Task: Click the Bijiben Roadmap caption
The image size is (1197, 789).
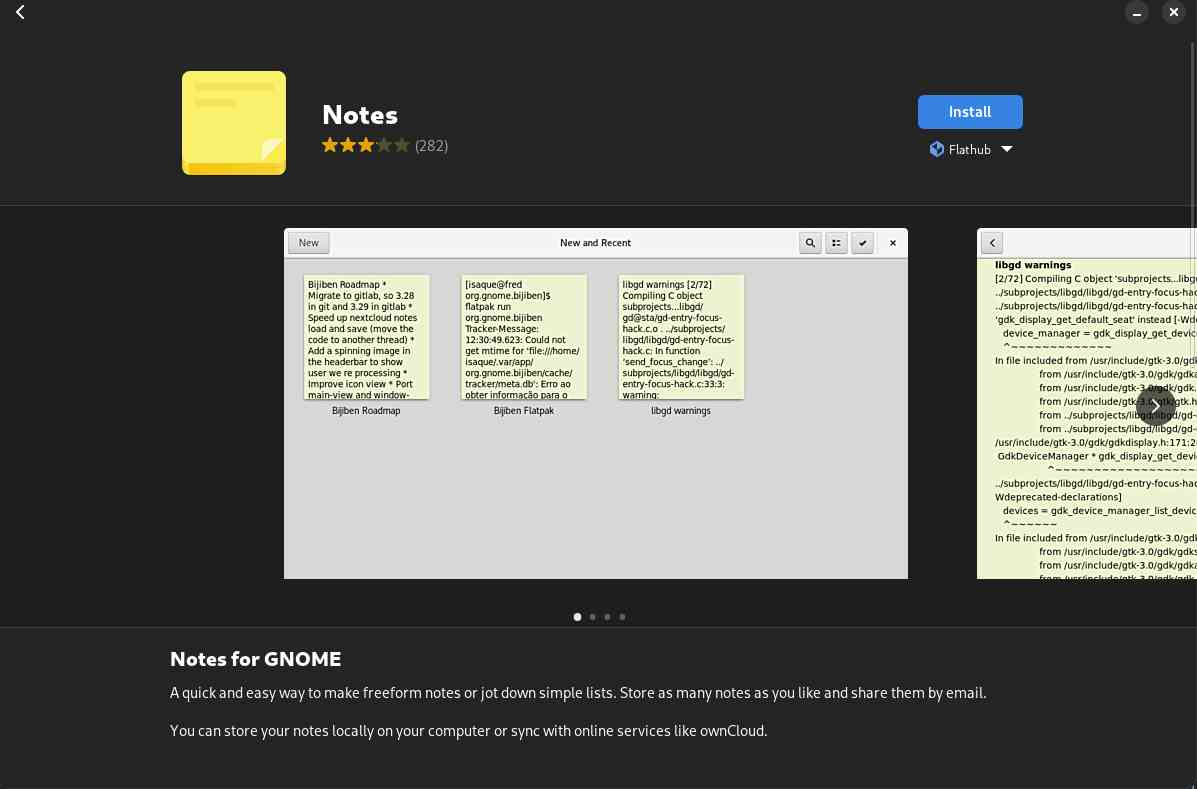Action: [x=366, y=411]
